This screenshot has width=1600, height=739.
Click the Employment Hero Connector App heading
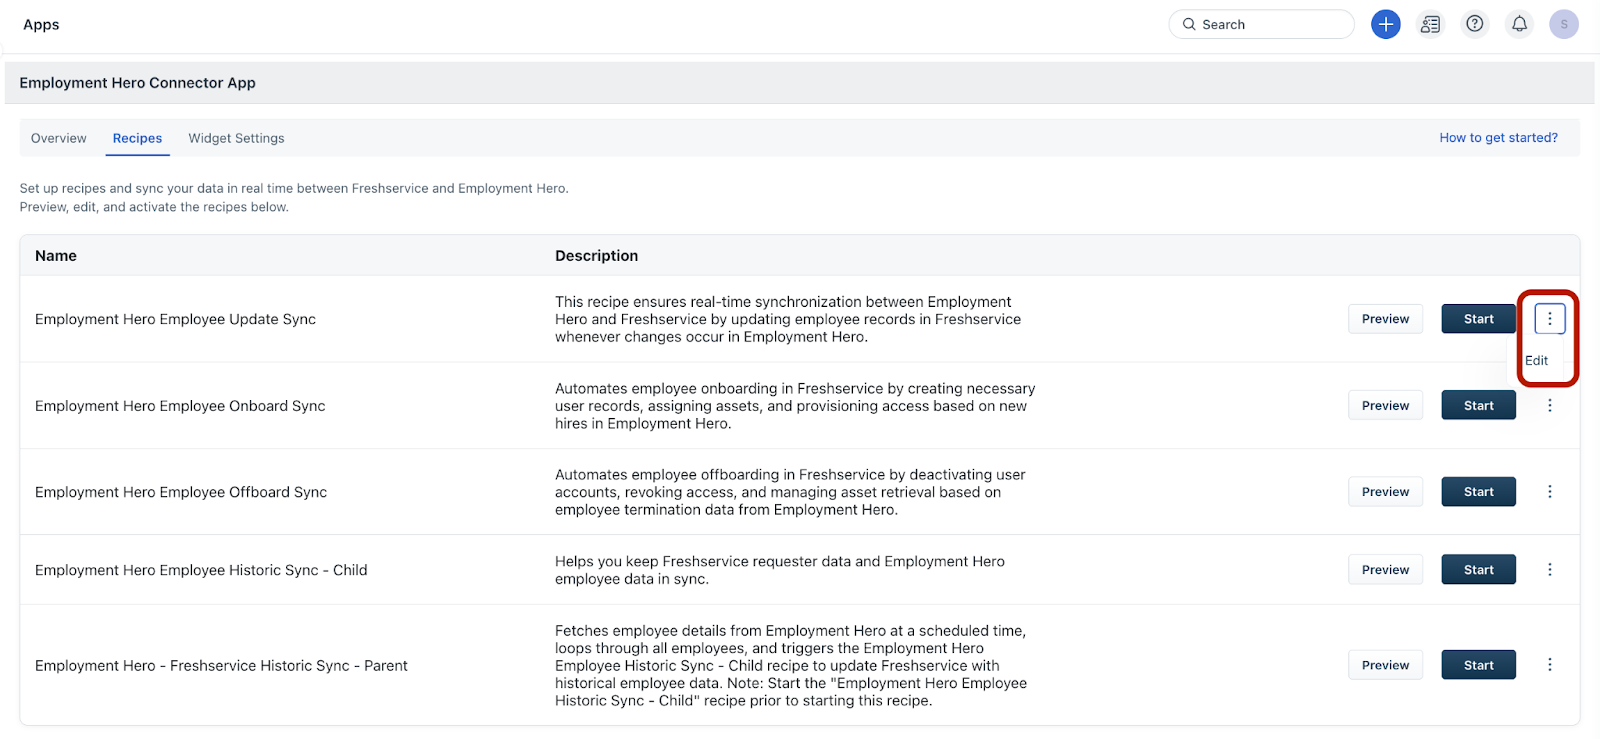point(137,83)
